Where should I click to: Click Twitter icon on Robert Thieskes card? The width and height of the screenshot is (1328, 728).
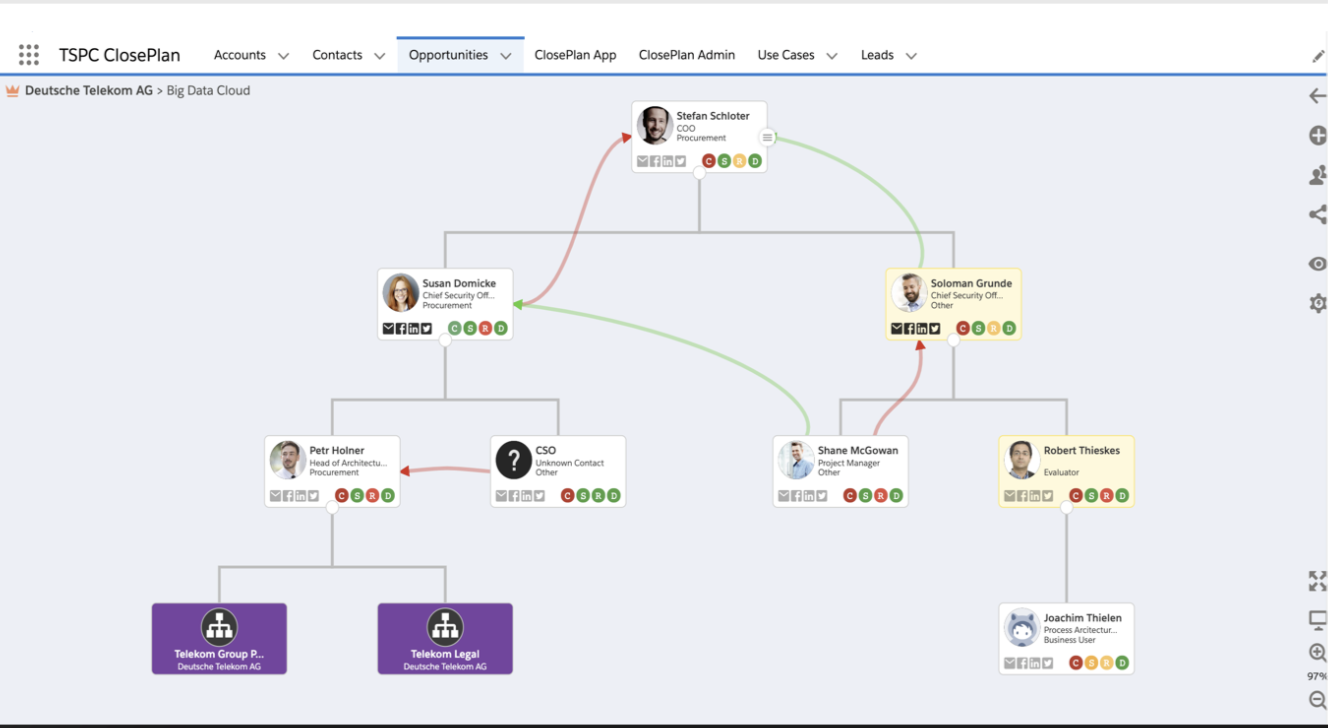pos(1047,496)
